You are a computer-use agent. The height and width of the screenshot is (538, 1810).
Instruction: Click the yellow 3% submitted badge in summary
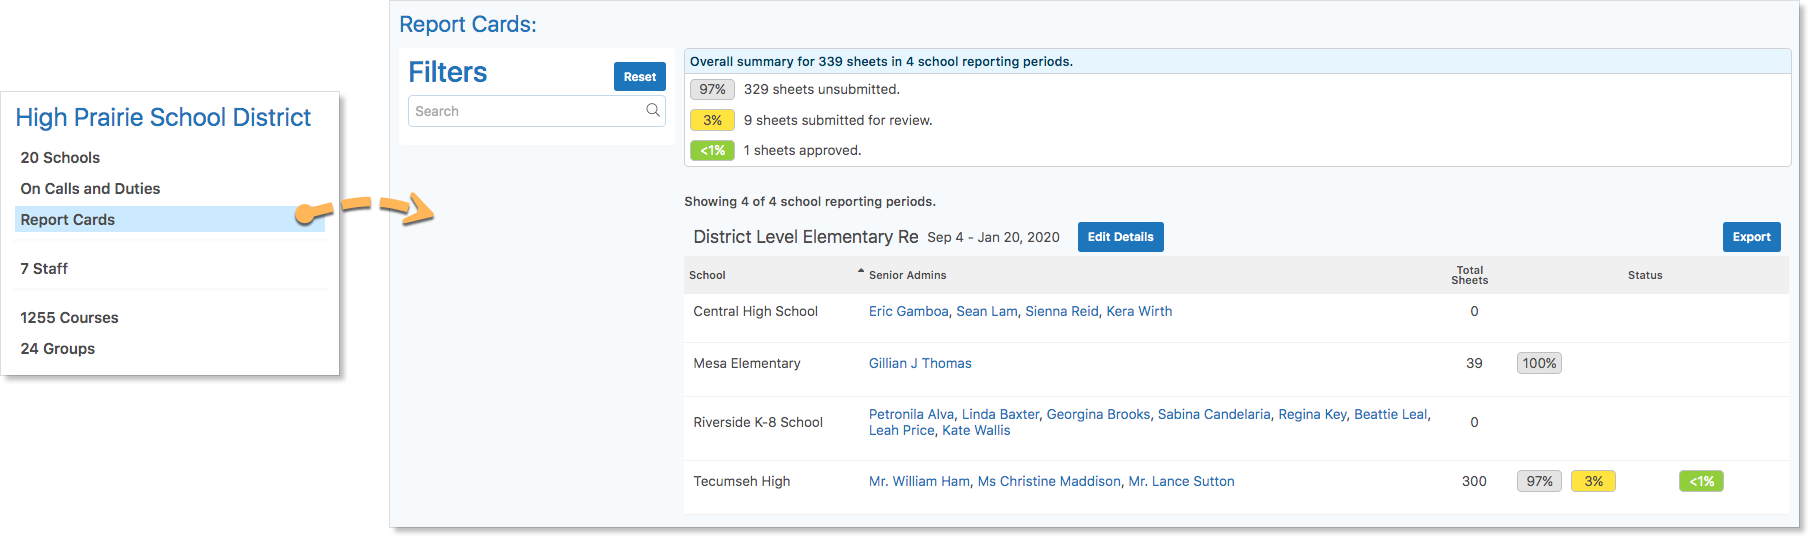pos(712,120)
